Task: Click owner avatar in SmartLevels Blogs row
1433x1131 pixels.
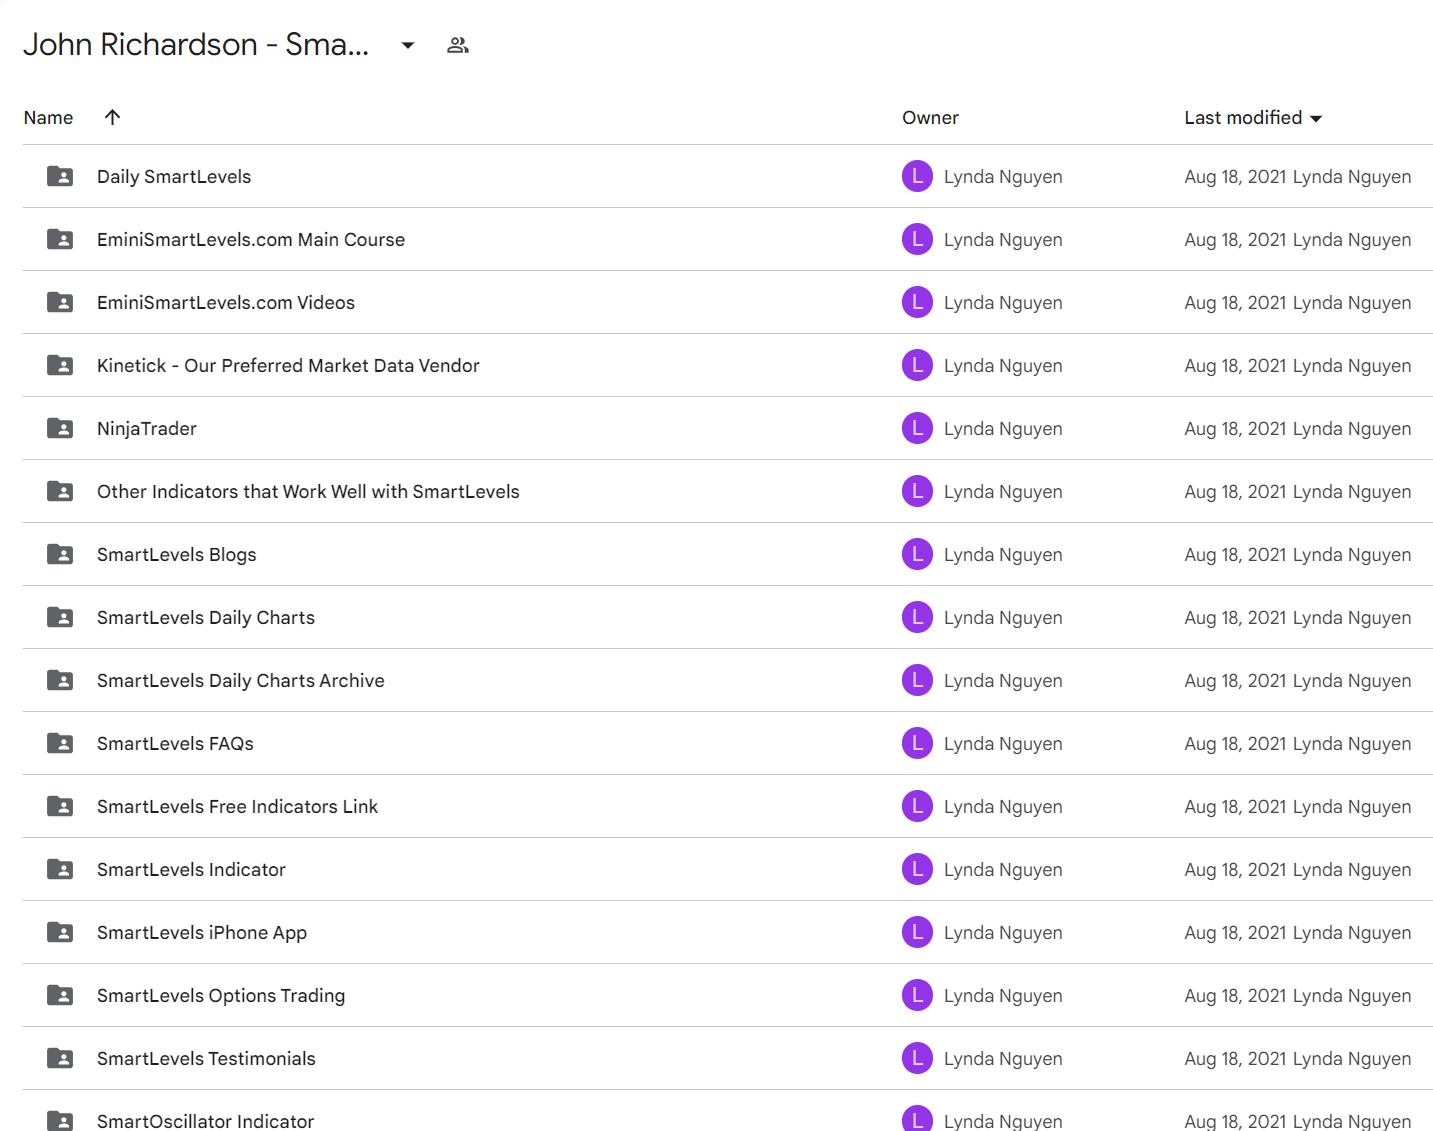Action: [917, 554]
